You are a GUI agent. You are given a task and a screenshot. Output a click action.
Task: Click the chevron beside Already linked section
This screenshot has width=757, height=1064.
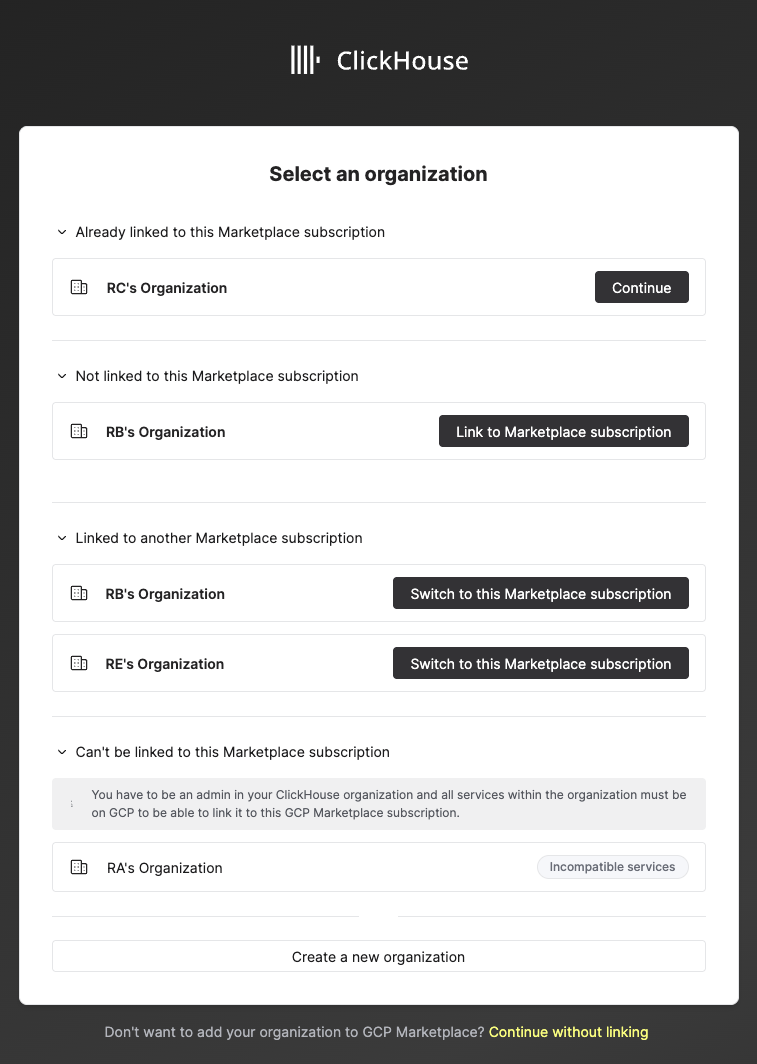[60, 231]
